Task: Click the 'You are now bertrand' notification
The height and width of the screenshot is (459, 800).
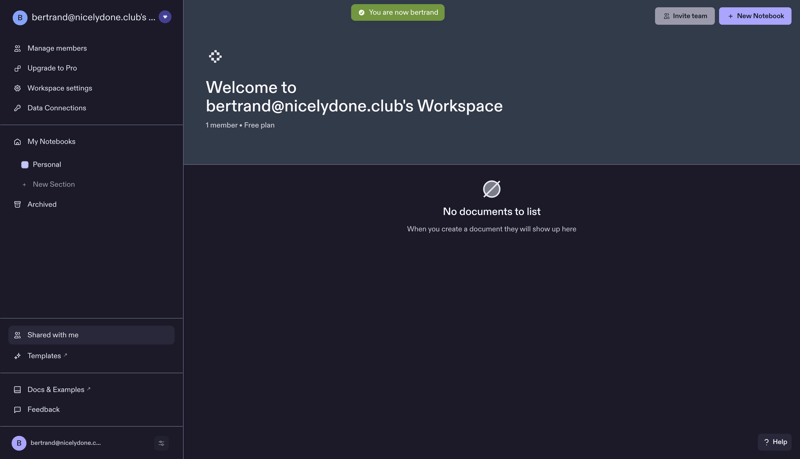Action: 397,13
